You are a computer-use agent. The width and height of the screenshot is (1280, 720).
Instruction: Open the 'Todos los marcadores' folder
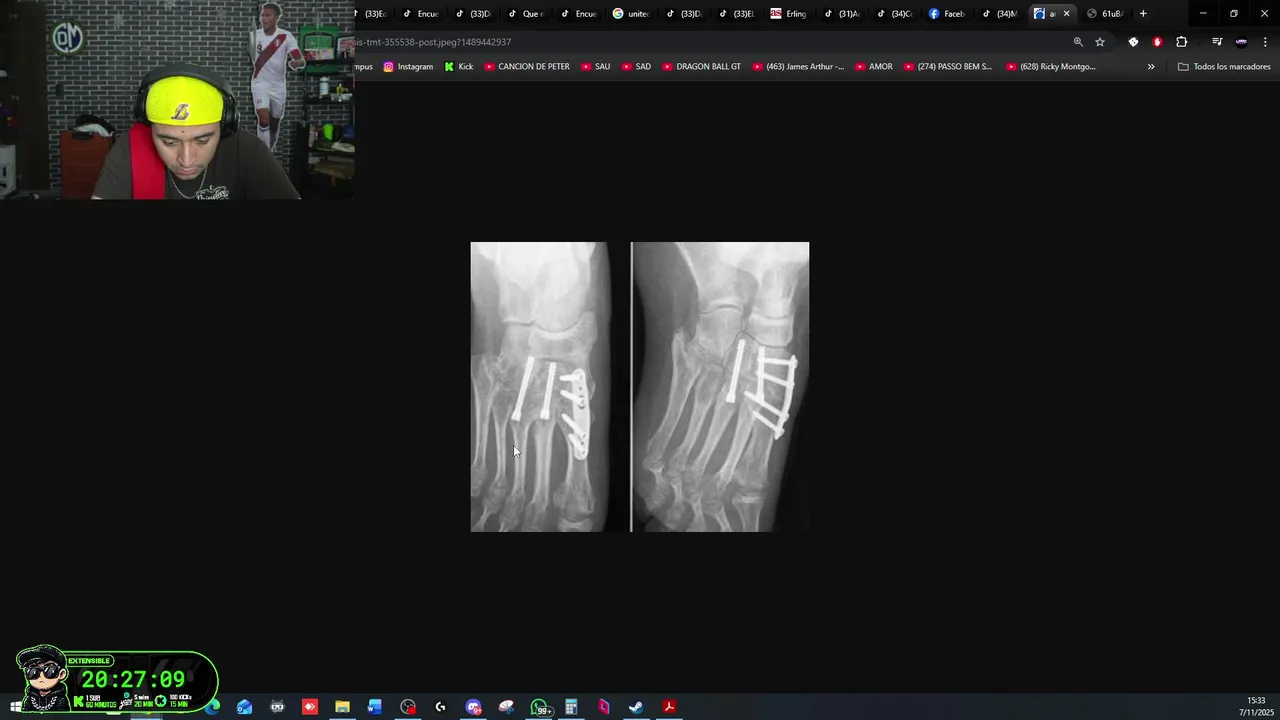(1224, 67)
